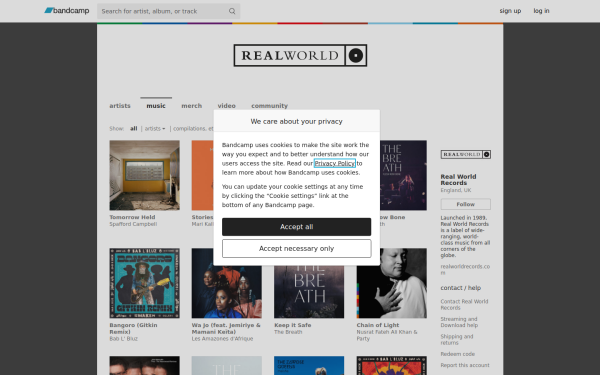Follow the Privacy Policy link

(334, 163)
